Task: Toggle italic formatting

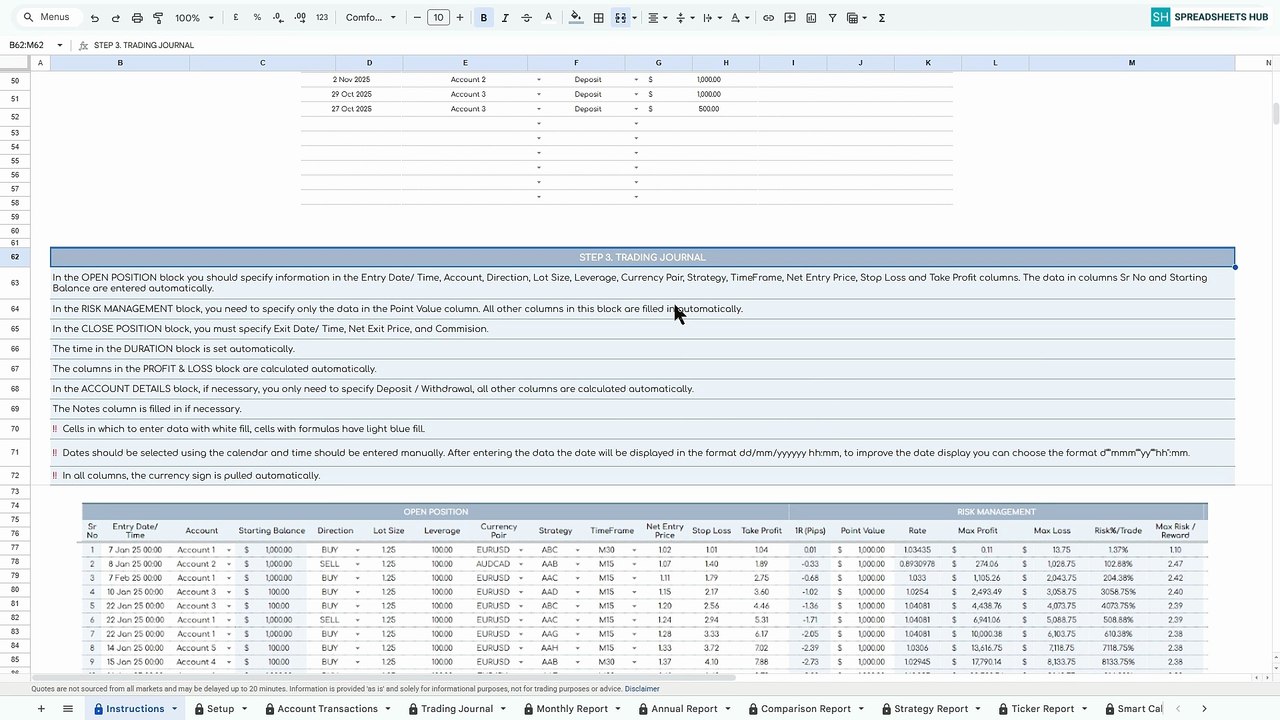Action: 505,18
